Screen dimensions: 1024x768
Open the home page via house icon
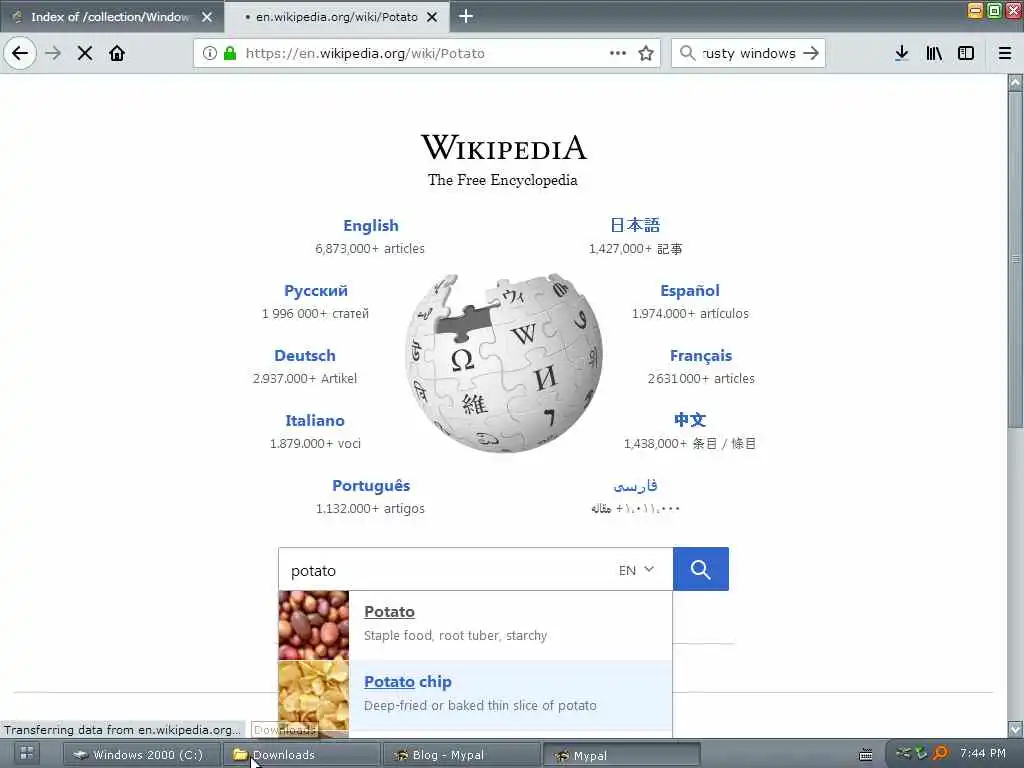[117, 53]
